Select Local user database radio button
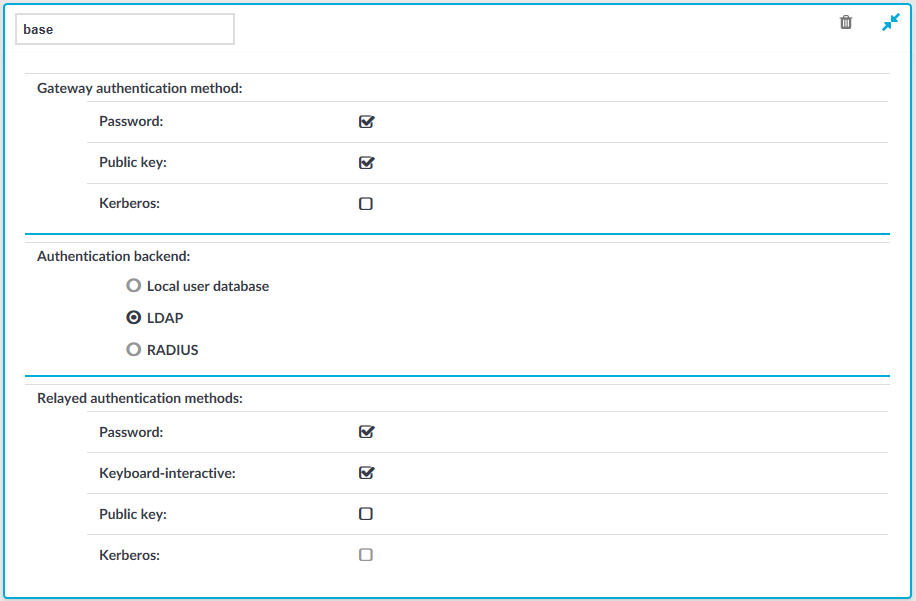This screenshot has width=916, height=601. 134,286
